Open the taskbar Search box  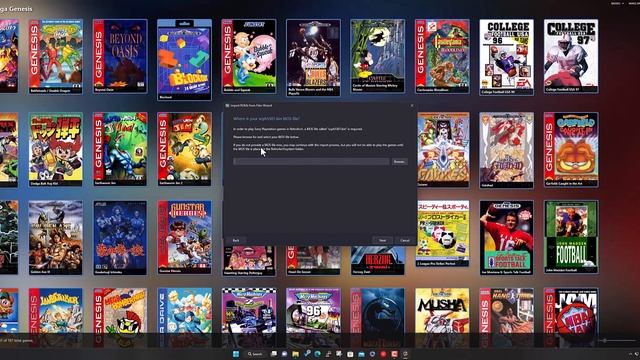tap(255, 354)
